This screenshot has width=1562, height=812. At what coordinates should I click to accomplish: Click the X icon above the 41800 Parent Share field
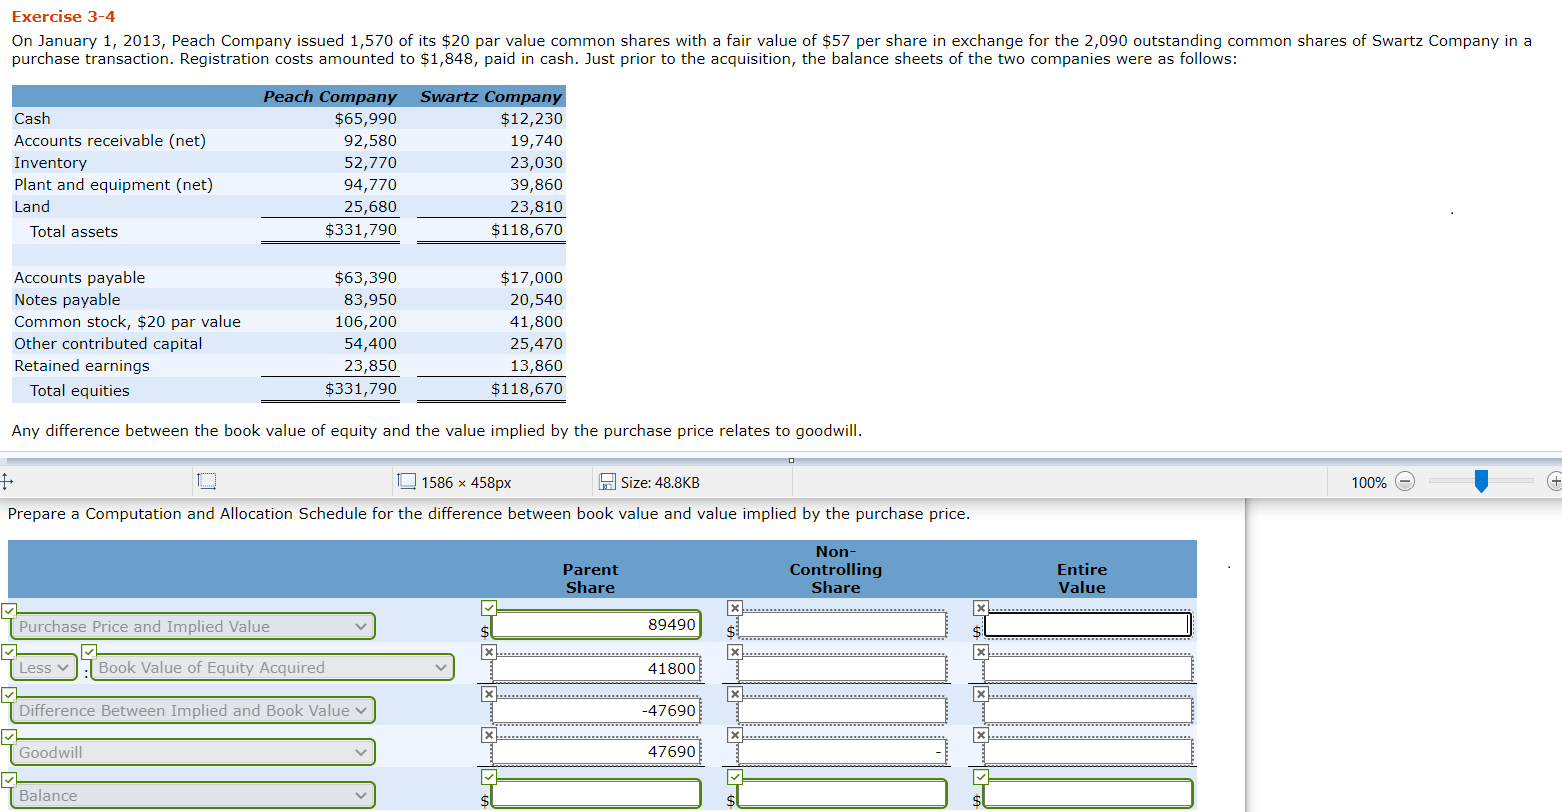488,651
